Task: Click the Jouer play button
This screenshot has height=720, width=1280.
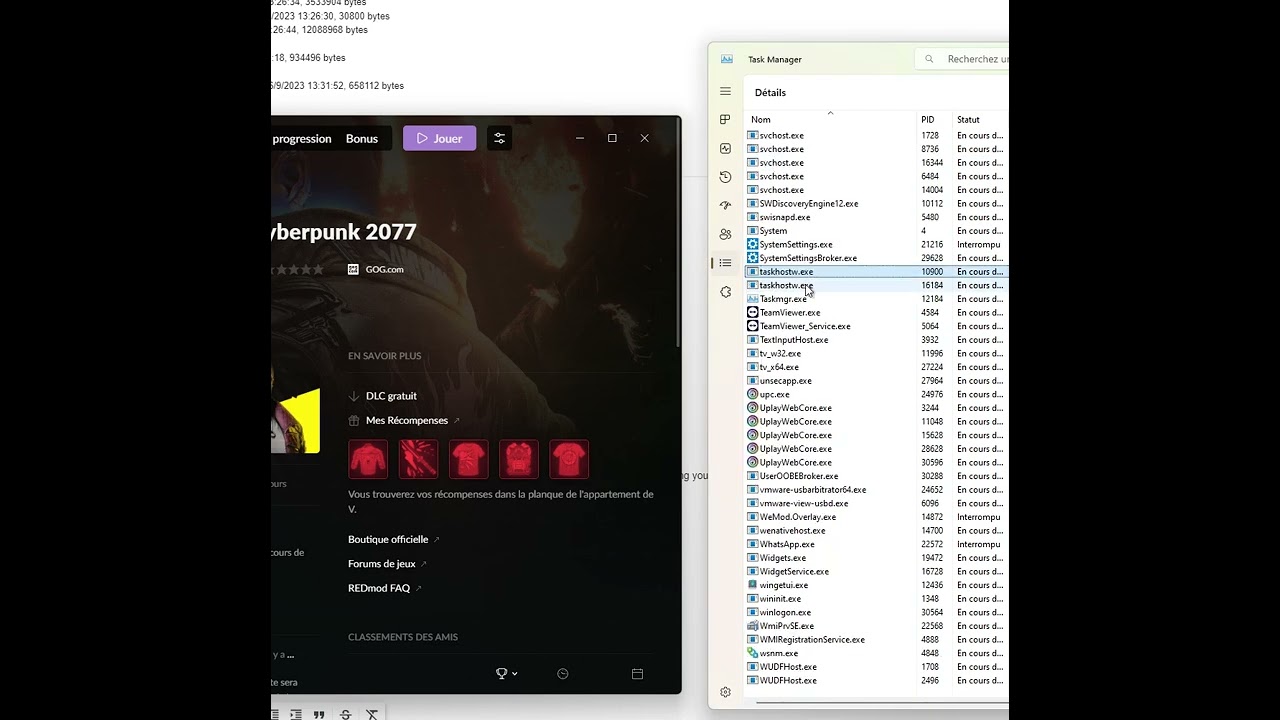Action: point(439,138)
